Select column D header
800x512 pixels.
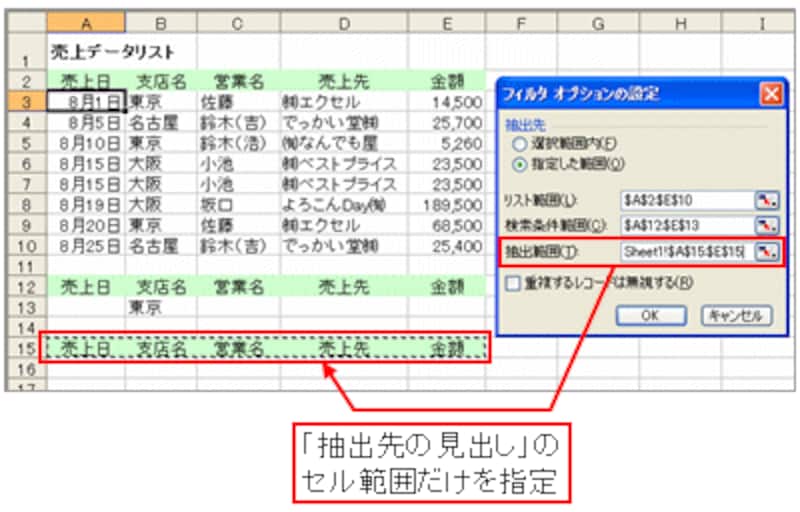coord(343,22)
